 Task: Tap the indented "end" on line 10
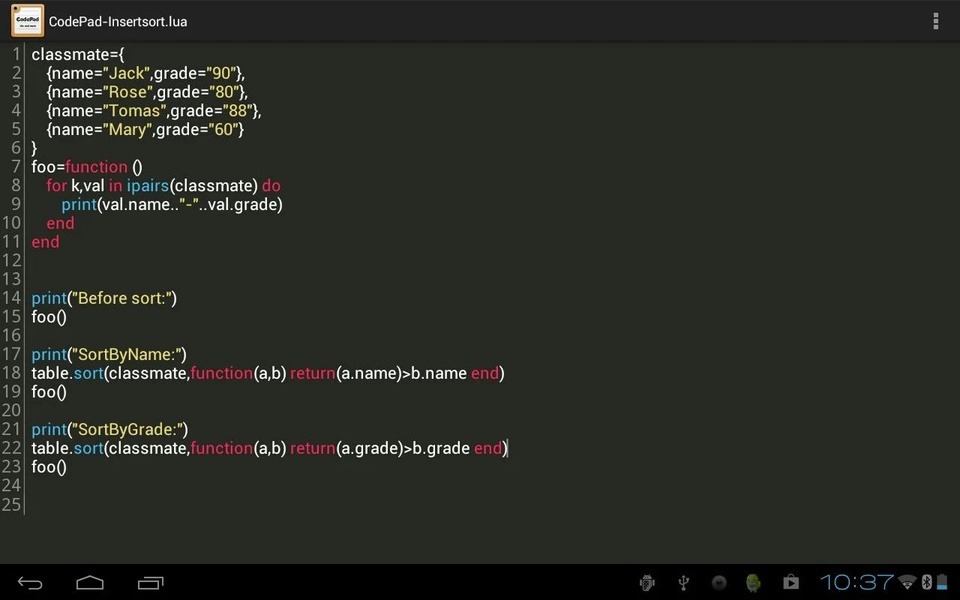tap(60, 223)
